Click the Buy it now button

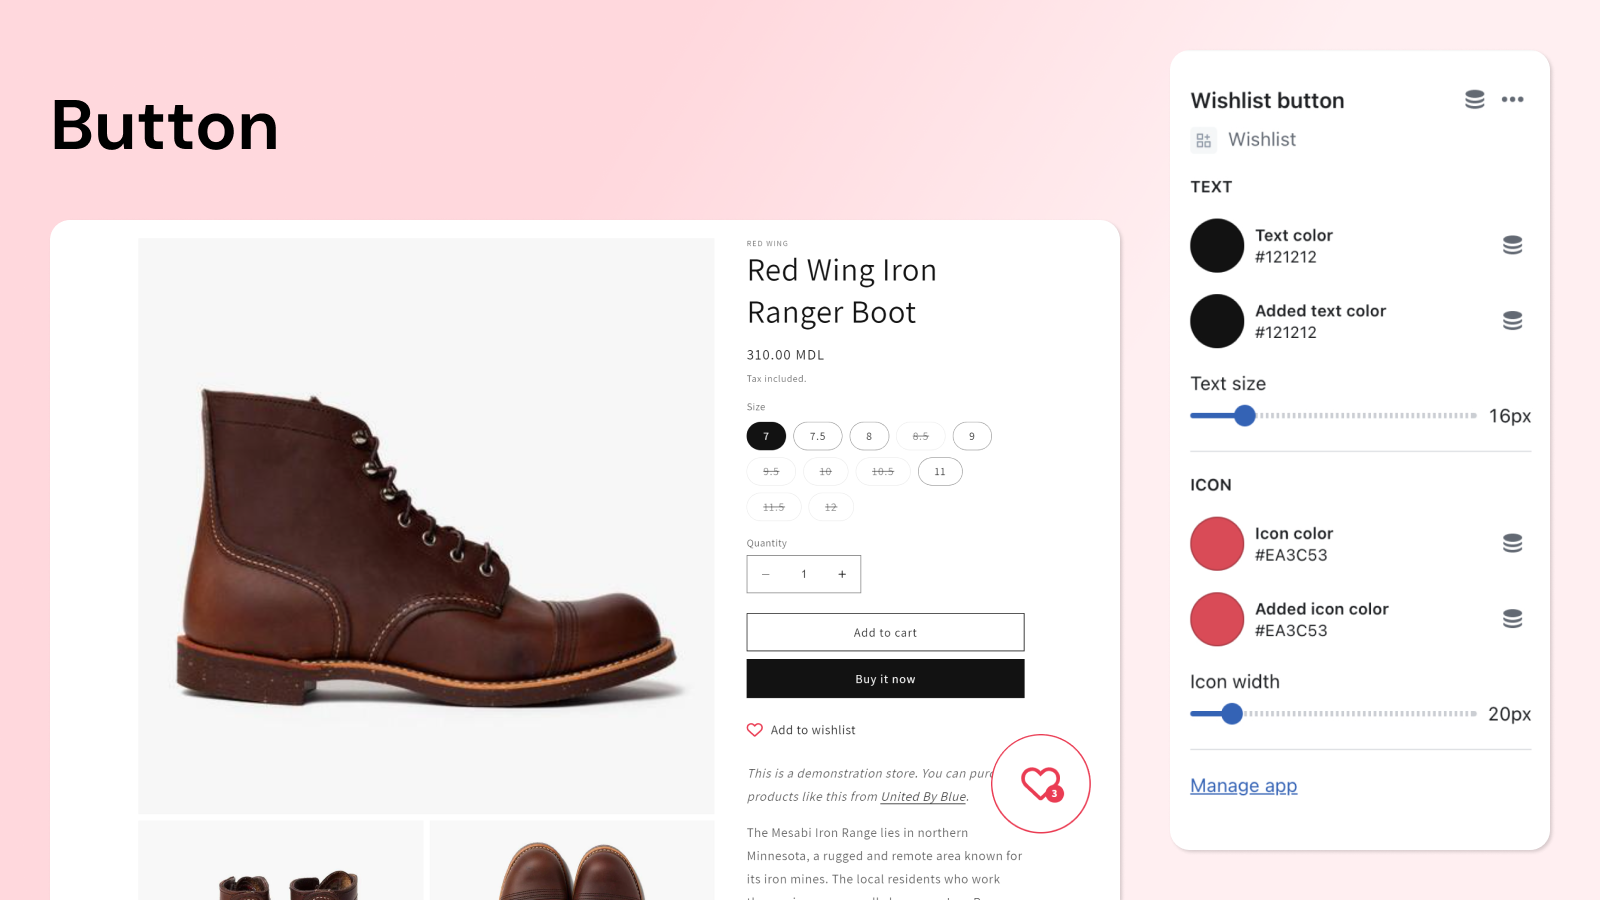[x=884, y=678]
